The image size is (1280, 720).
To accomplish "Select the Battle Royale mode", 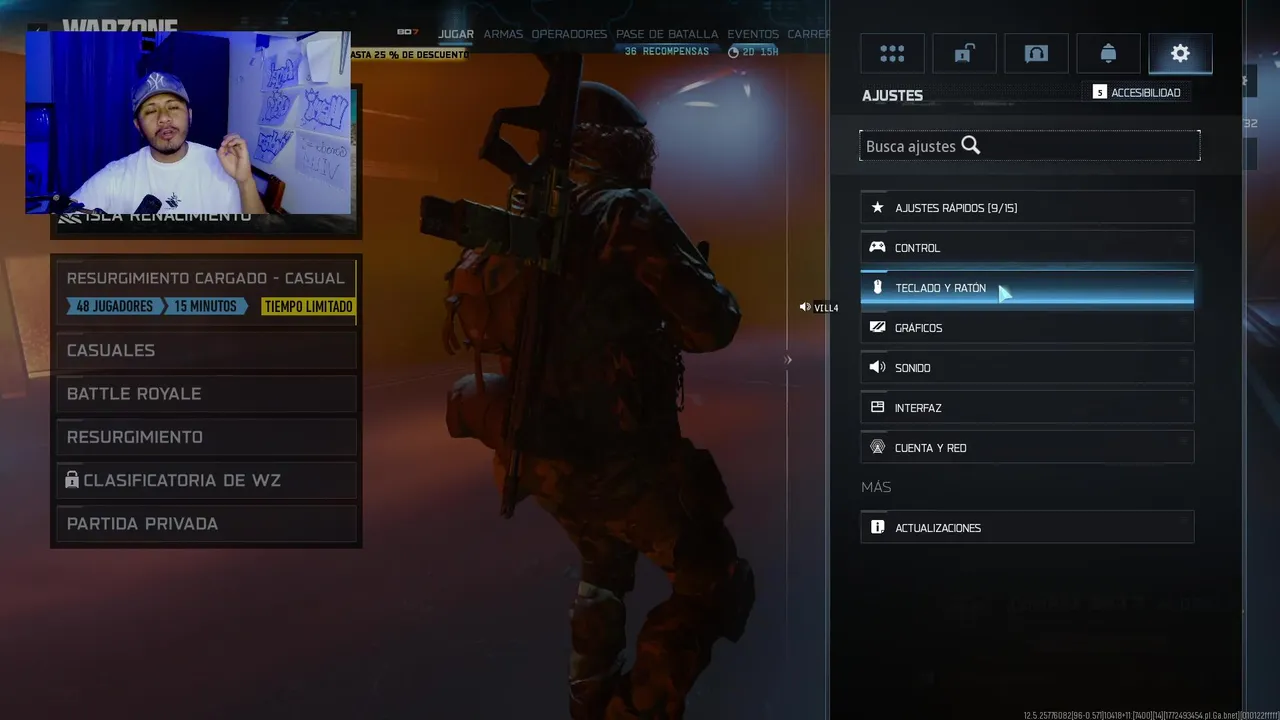I will point(206,393).
